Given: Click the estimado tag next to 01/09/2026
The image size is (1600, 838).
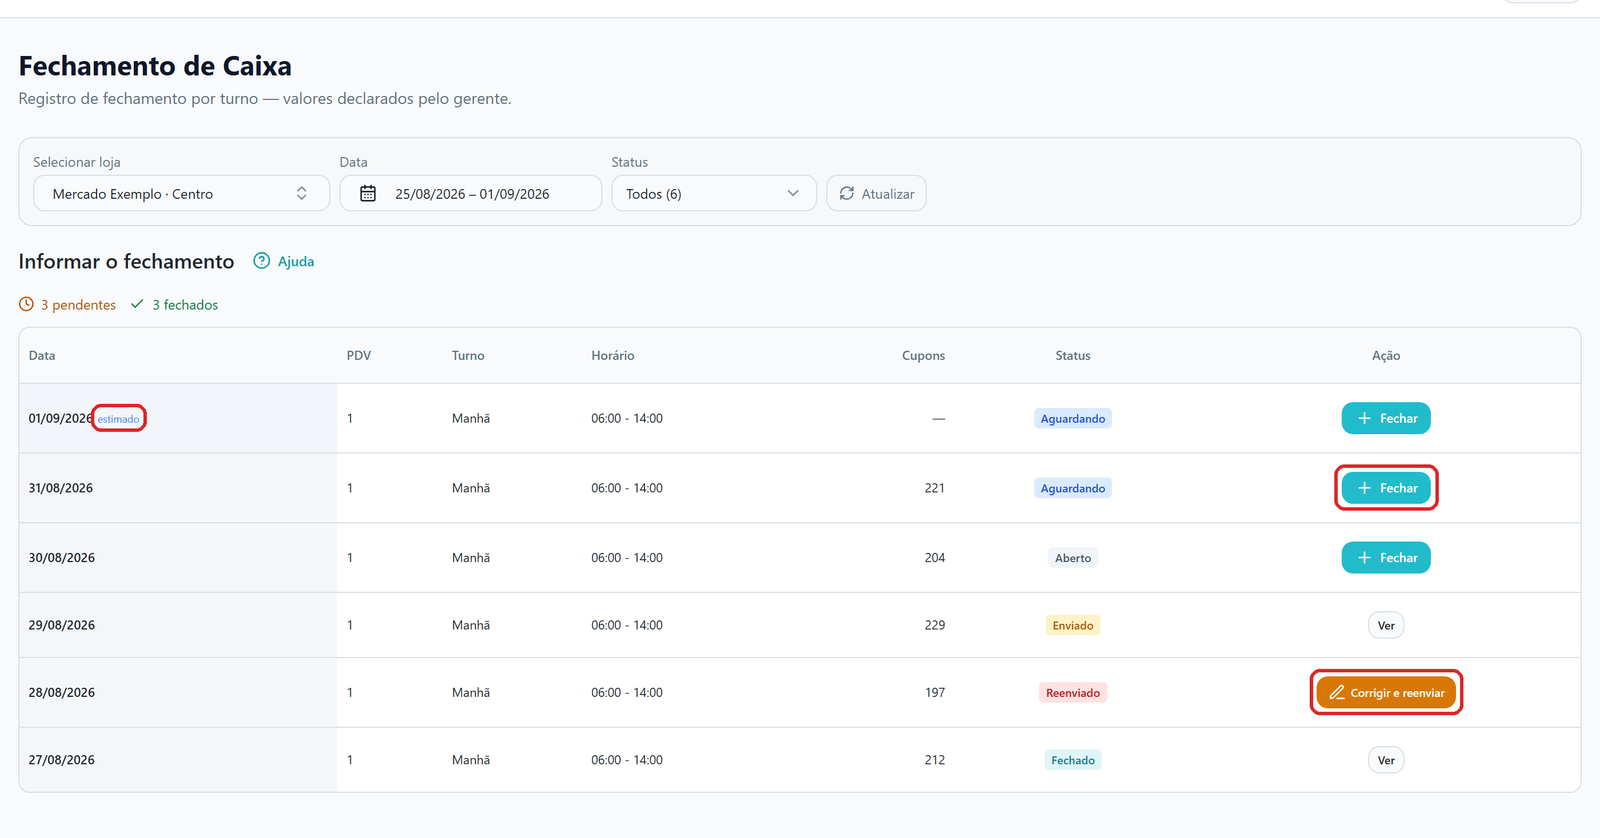Looking at the screenshot, I should click(119, 418).
